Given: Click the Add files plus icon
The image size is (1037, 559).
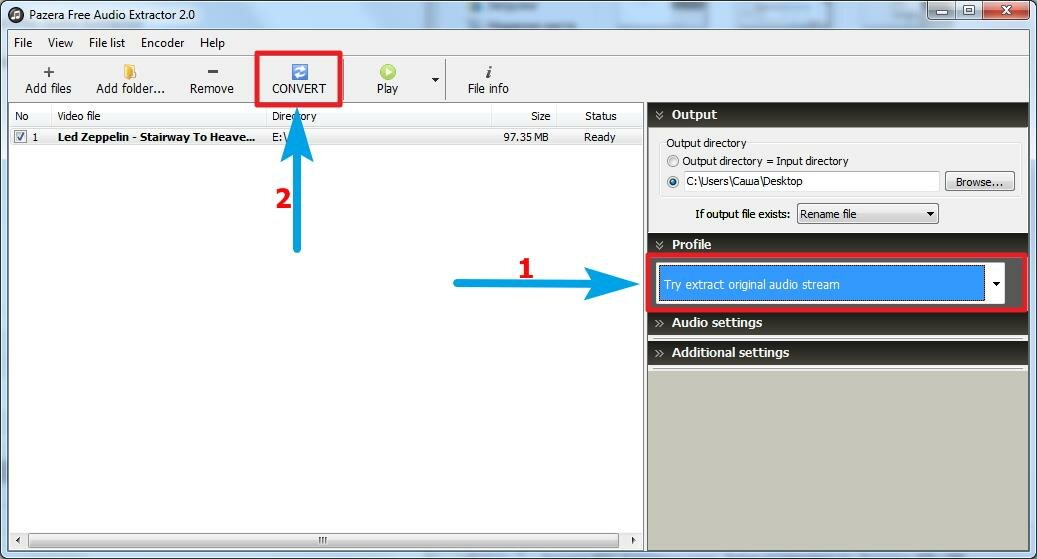Looking at the screenshot, I should [49, 72].
